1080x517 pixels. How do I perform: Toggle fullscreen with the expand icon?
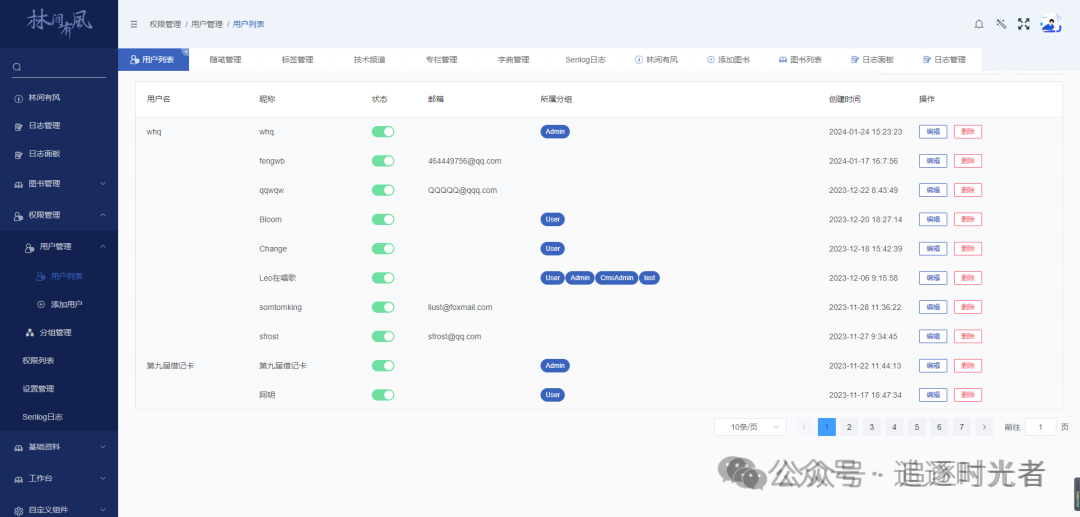tap(1024, 24)
